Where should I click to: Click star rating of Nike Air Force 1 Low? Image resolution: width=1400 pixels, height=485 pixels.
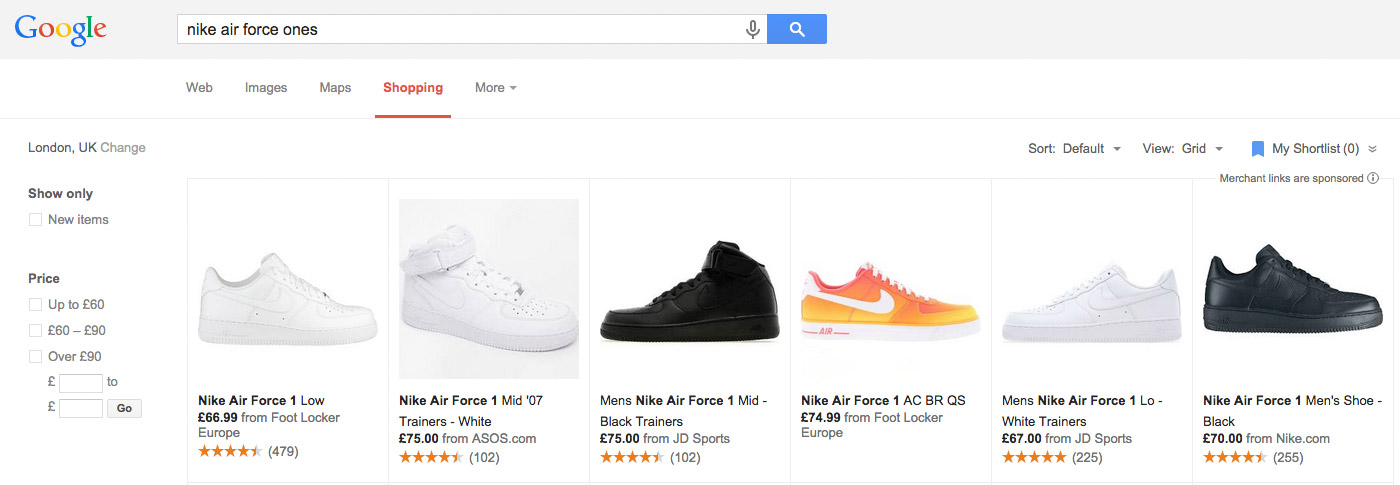point(230,451)
